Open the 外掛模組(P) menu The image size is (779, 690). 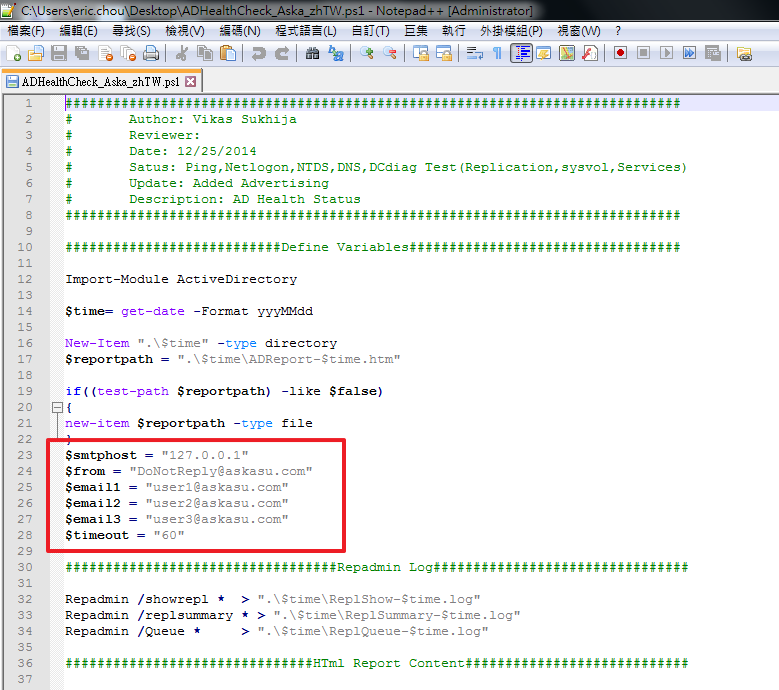[511, 31]
